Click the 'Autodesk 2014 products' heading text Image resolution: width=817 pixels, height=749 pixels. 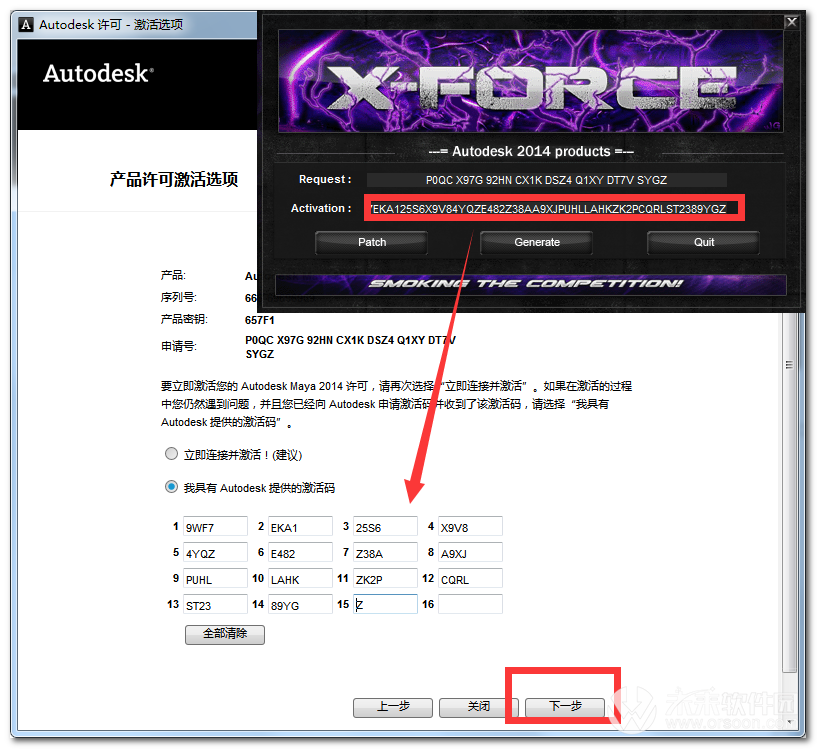tap(530, 151)
